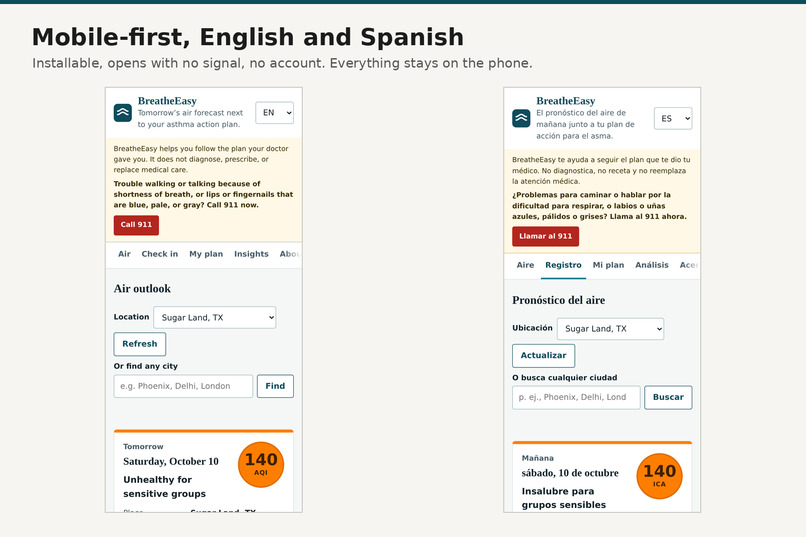Select the Aire tab in Spanish view
This screenshot has width=806, height=537.
525,265
